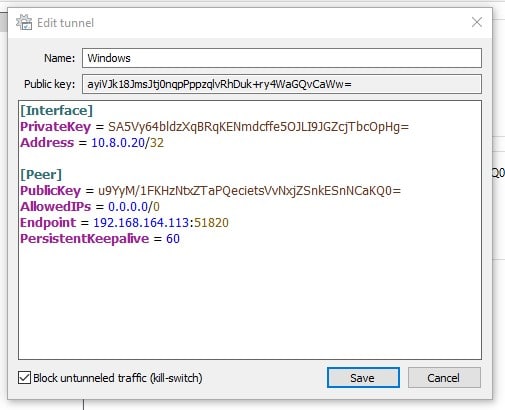Screen dimensions: 505x410
Task: Click the PersistentKeepalive value 60
Action: [173, 239]
